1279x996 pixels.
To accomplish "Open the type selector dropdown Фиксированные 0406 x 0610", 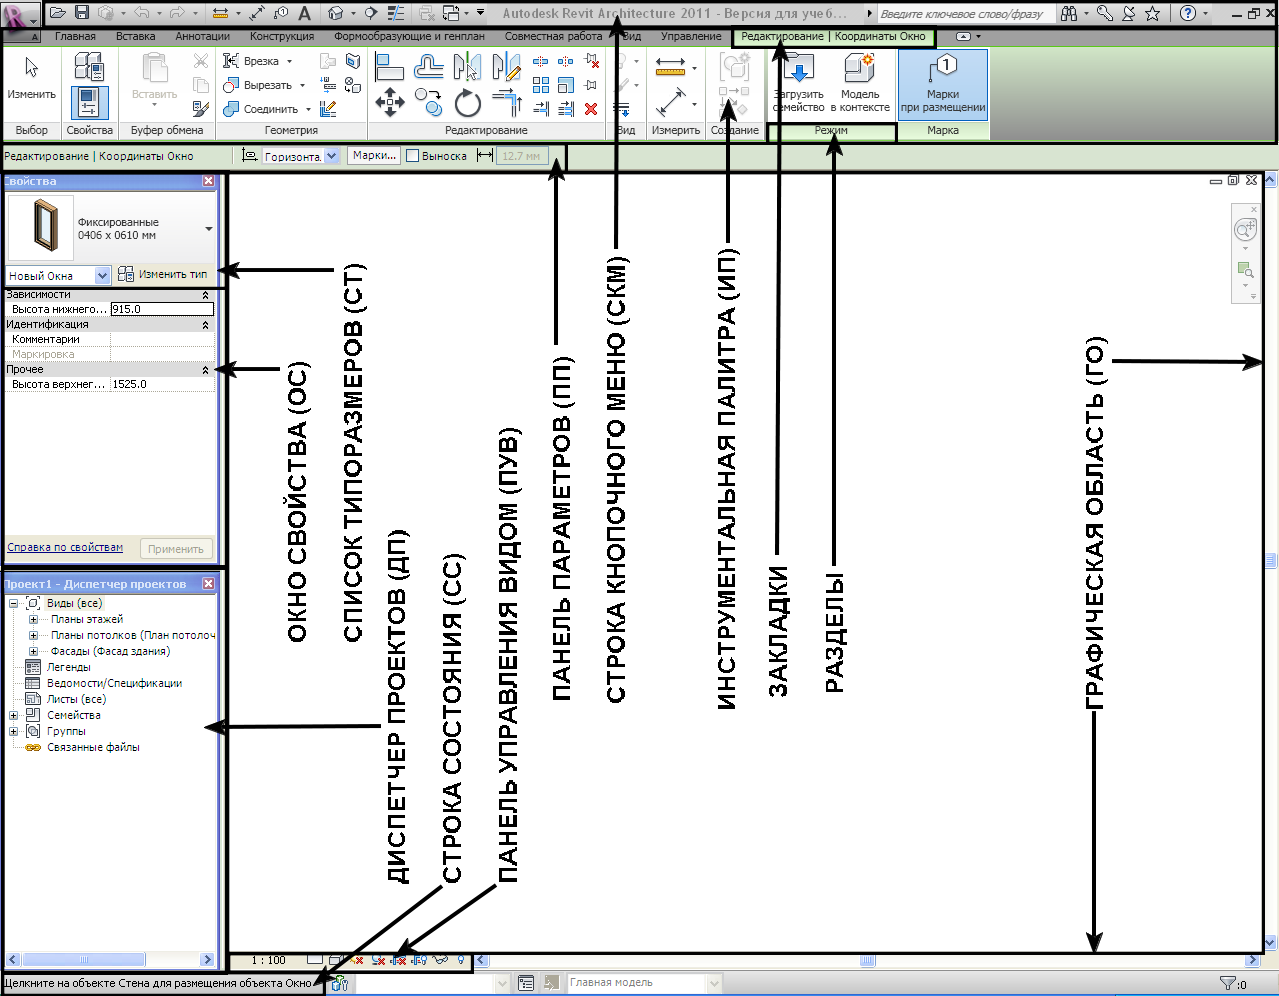I will tap(209, 229).
